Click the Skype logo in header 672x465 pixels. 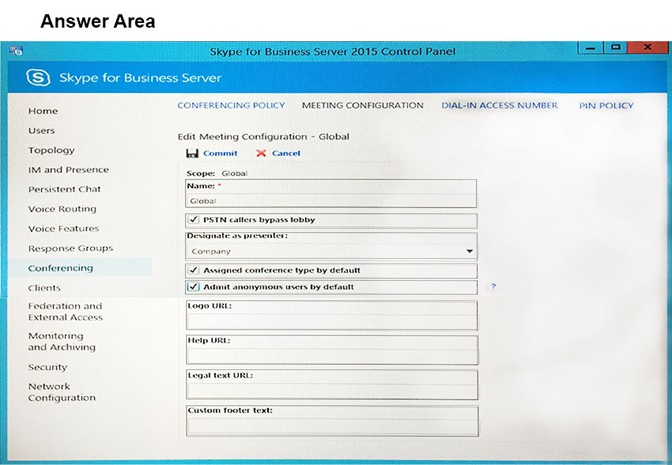[38, 78]
